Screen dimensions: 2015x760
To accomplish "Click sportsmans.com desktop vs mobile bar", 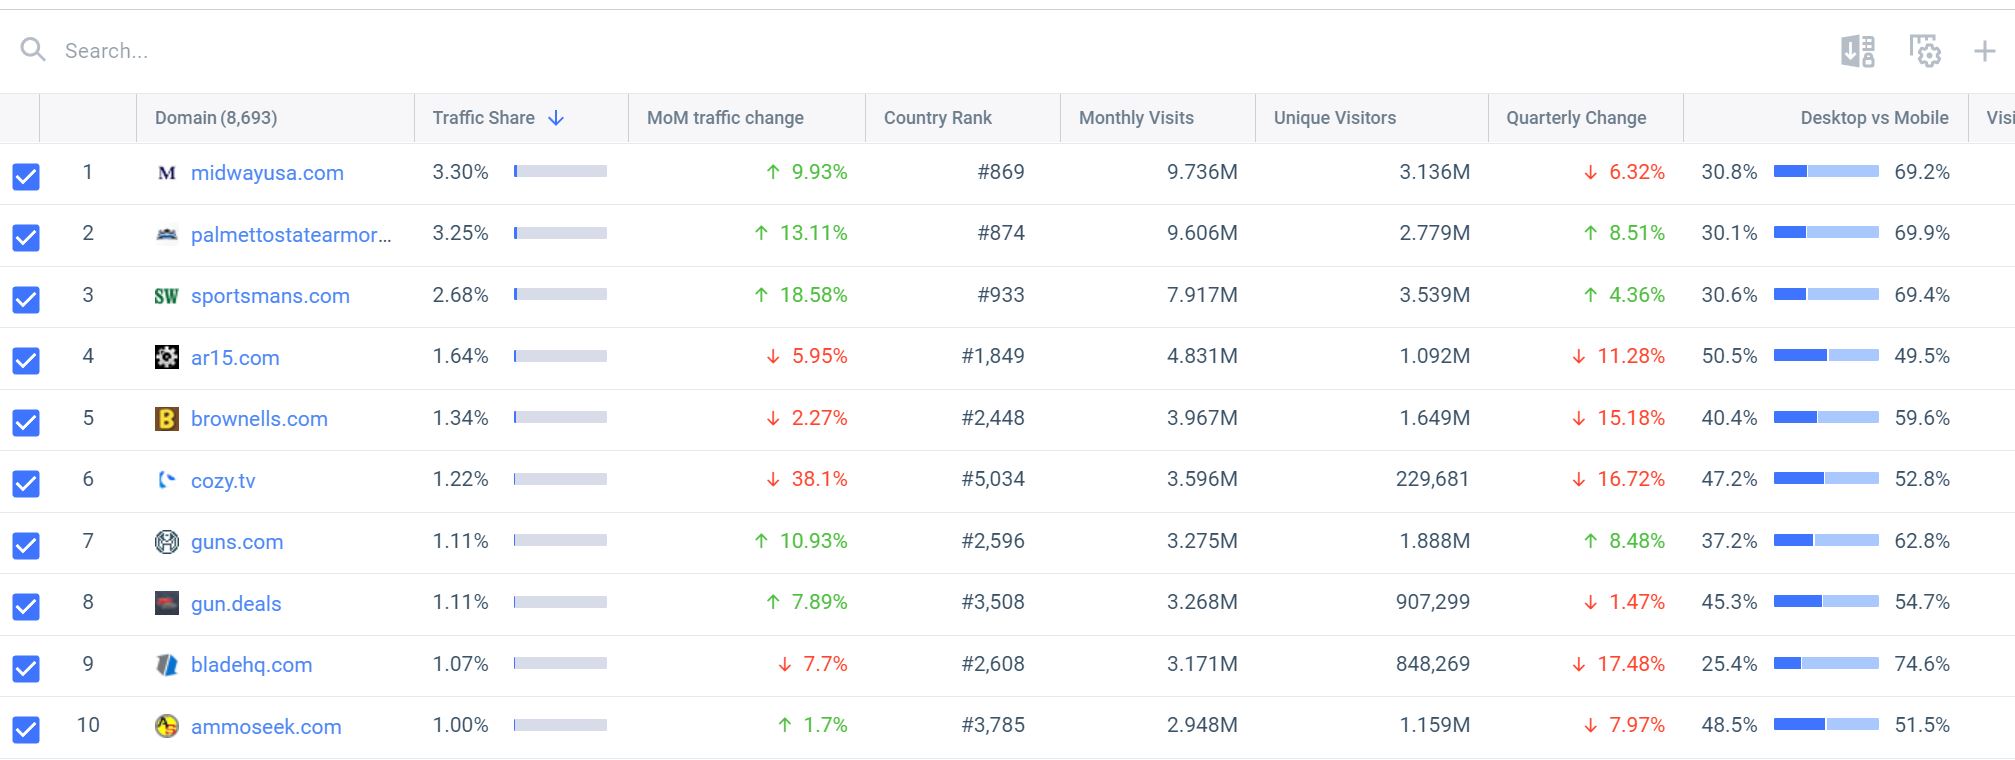I will tap(1826, 295).
